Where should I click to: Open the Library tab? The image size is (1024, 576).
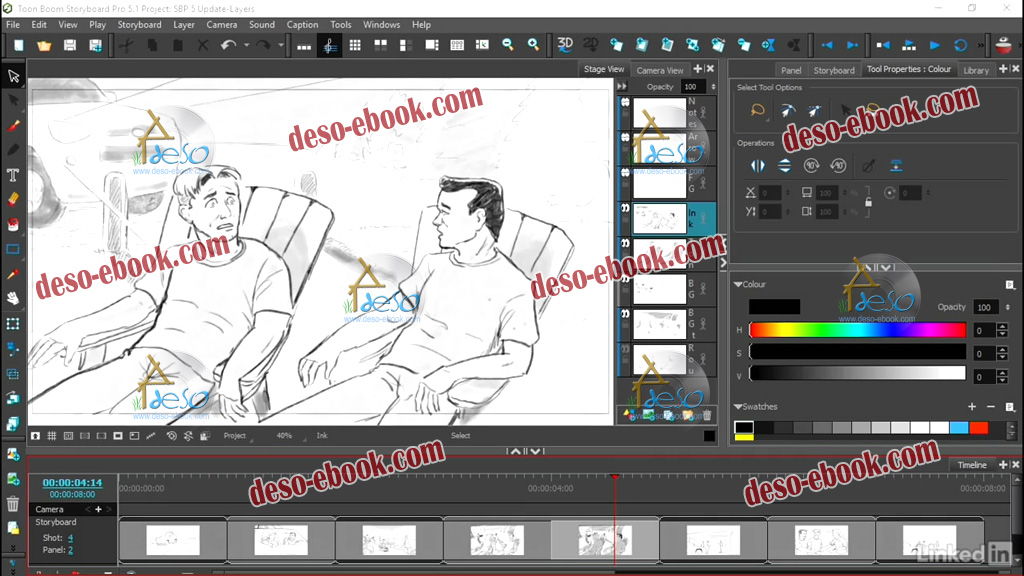(976, 70)
